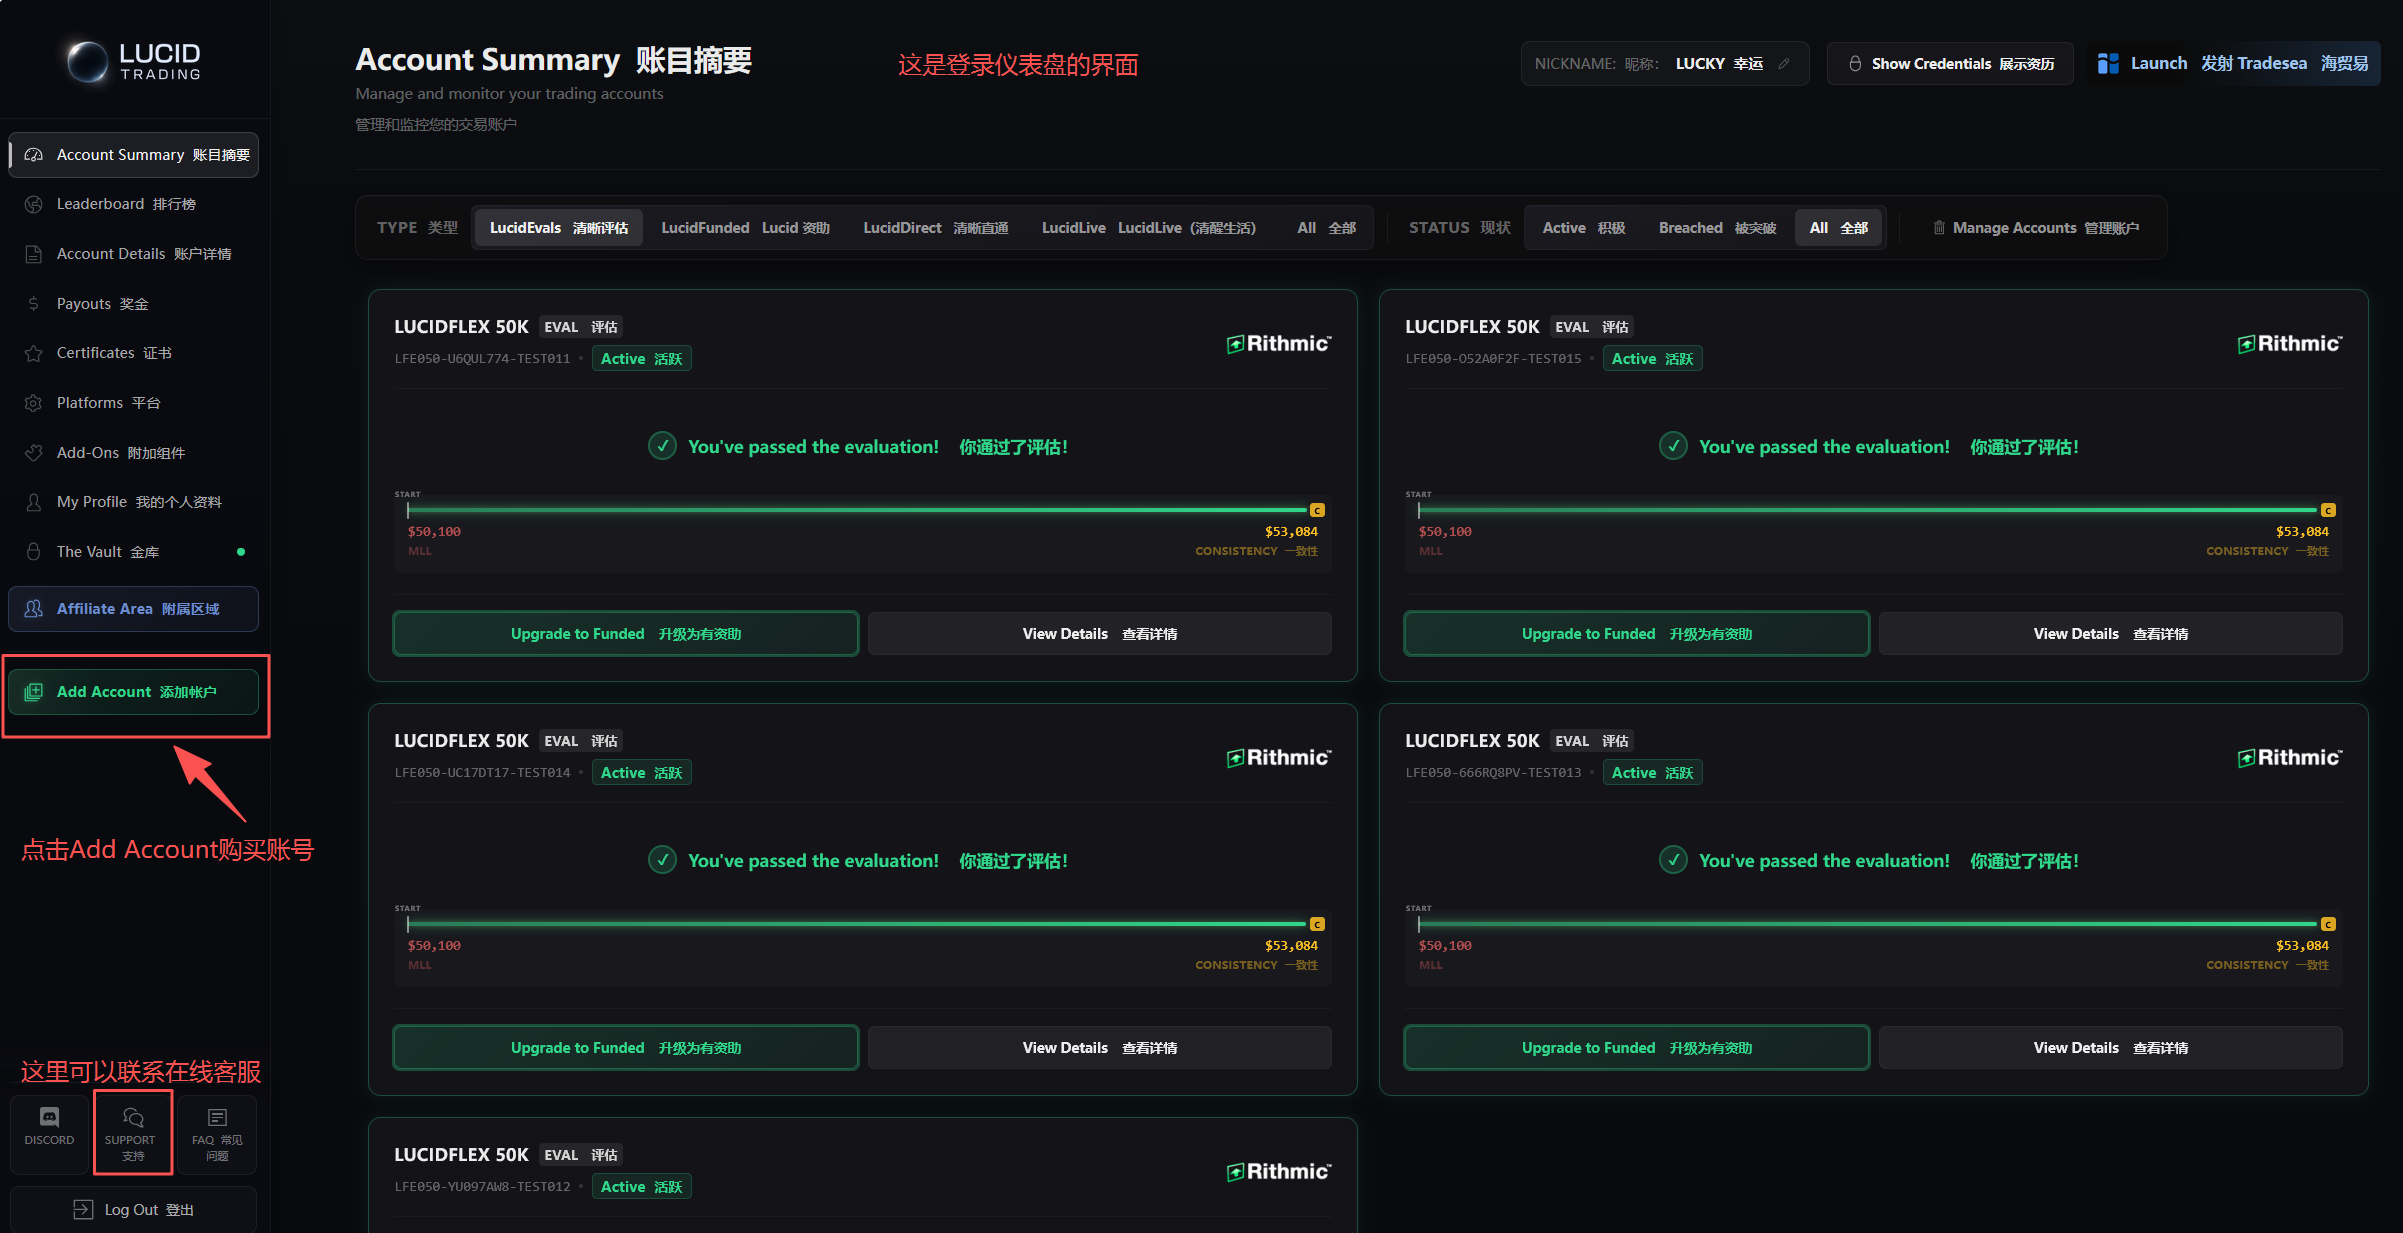Click Rithmic logo on TEST013 card
The height and width of the screenshot is (1233, 2403).
point(2290,757)
